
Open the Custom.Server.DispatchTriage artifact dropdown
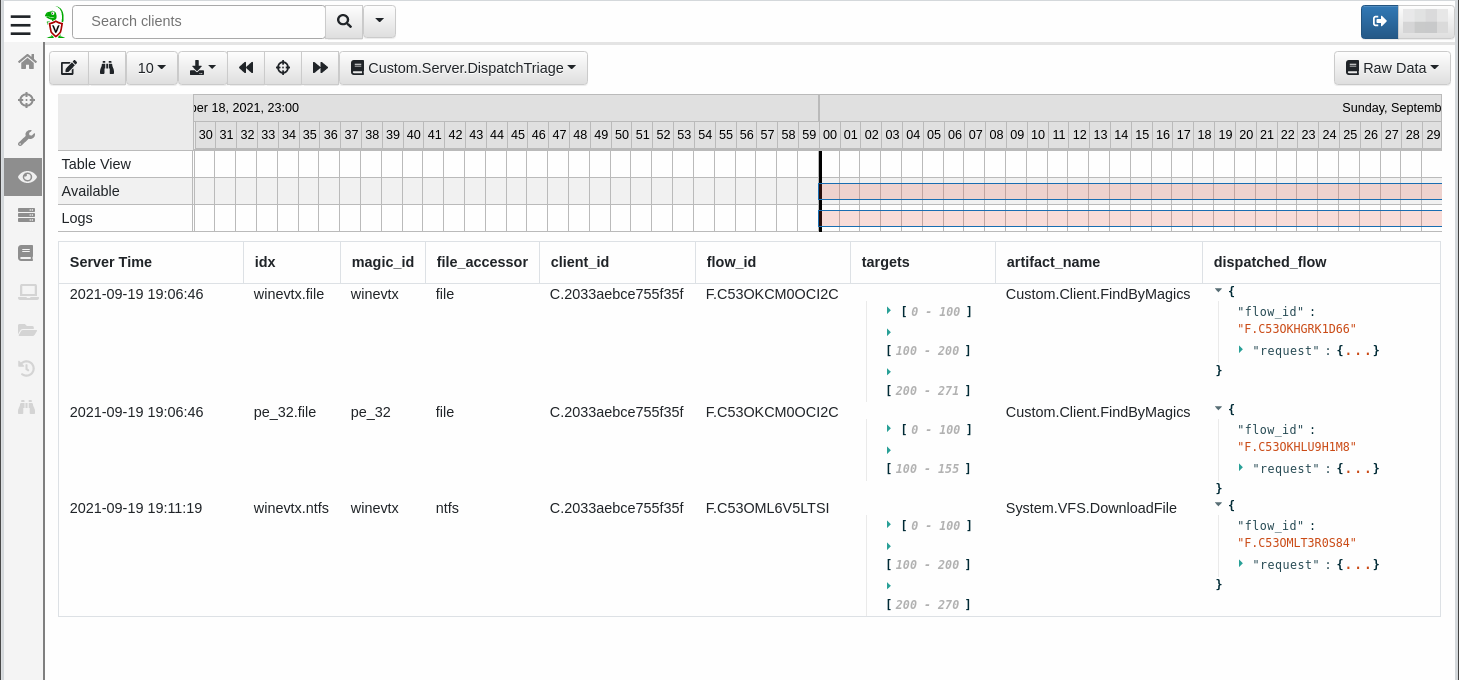coord(463,68)
